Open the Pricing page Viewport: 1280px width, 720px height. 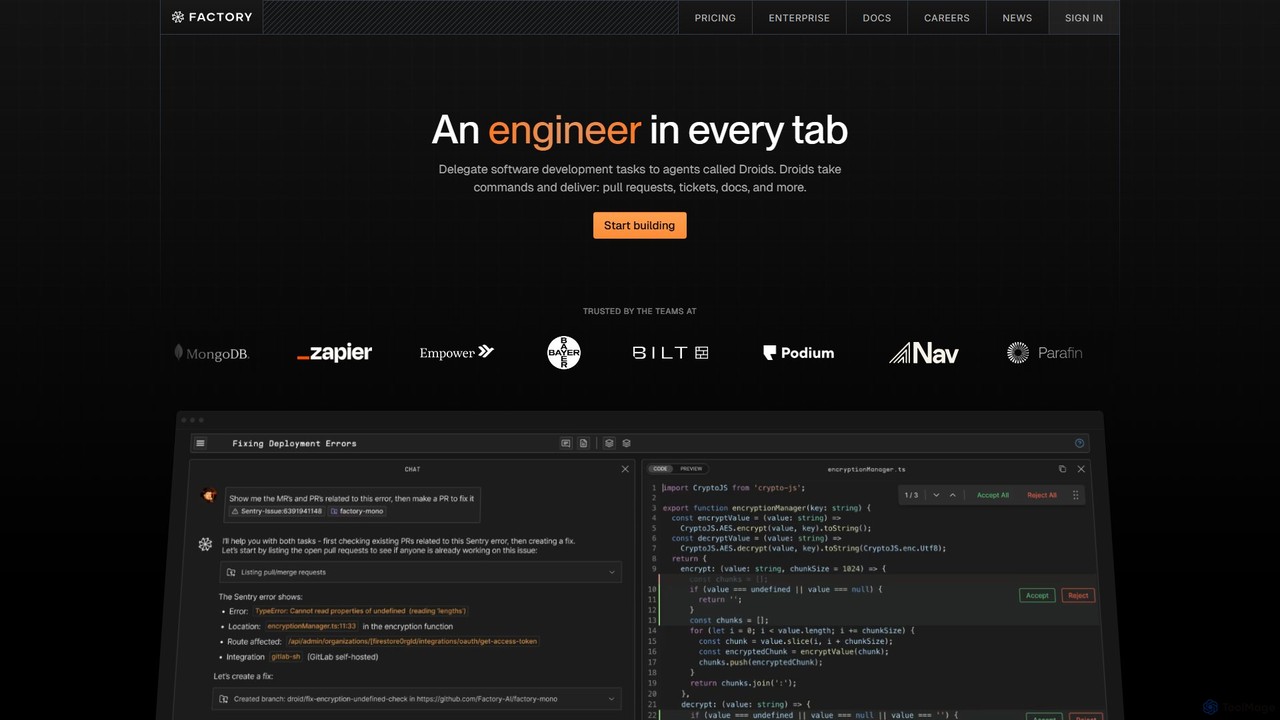(715, 18)
